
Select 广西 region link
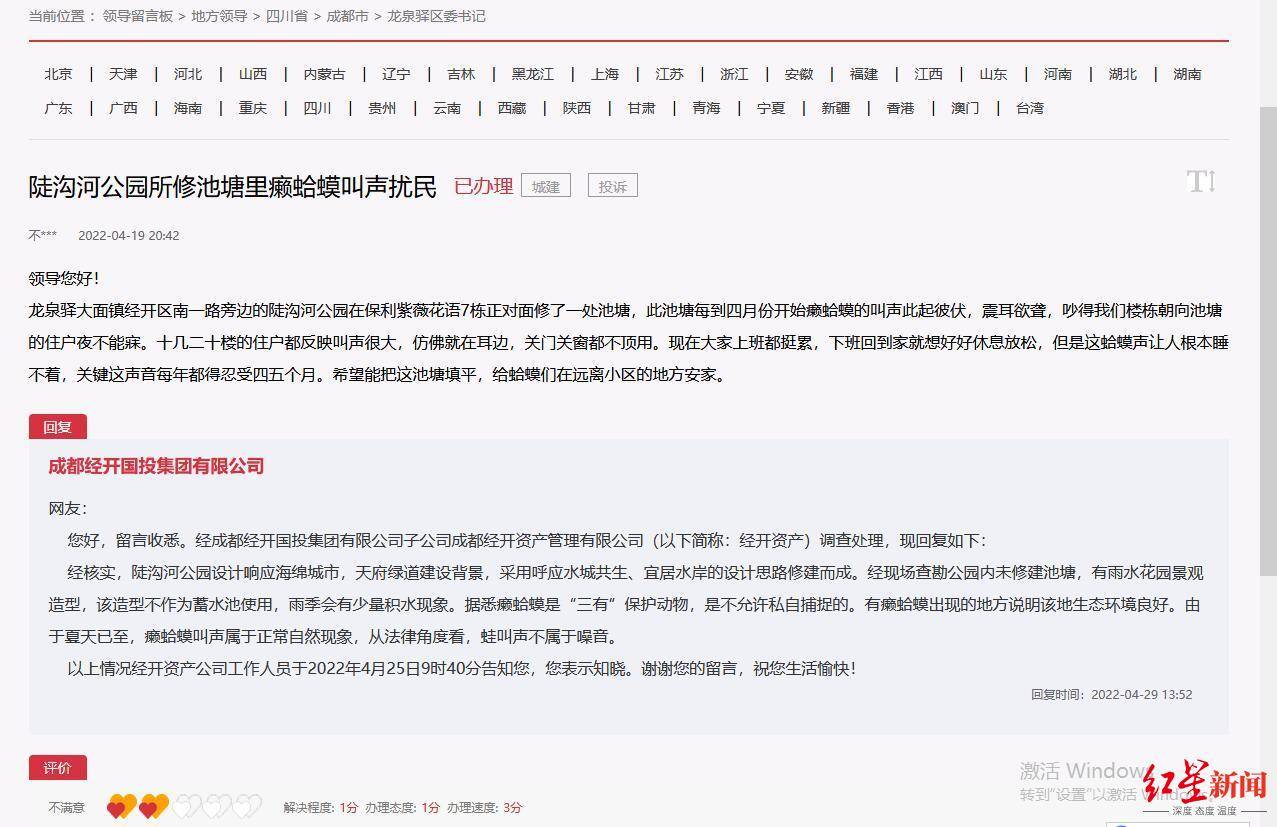123,108
